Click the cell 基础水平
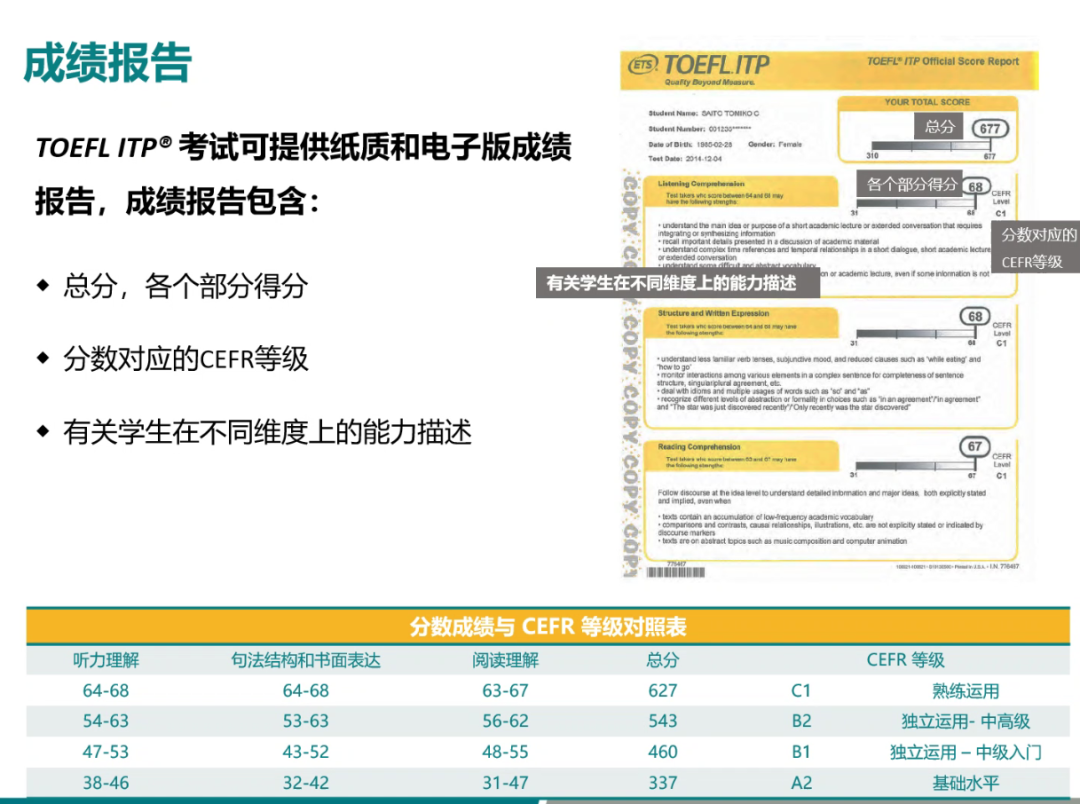 click(x=966, y=783)
